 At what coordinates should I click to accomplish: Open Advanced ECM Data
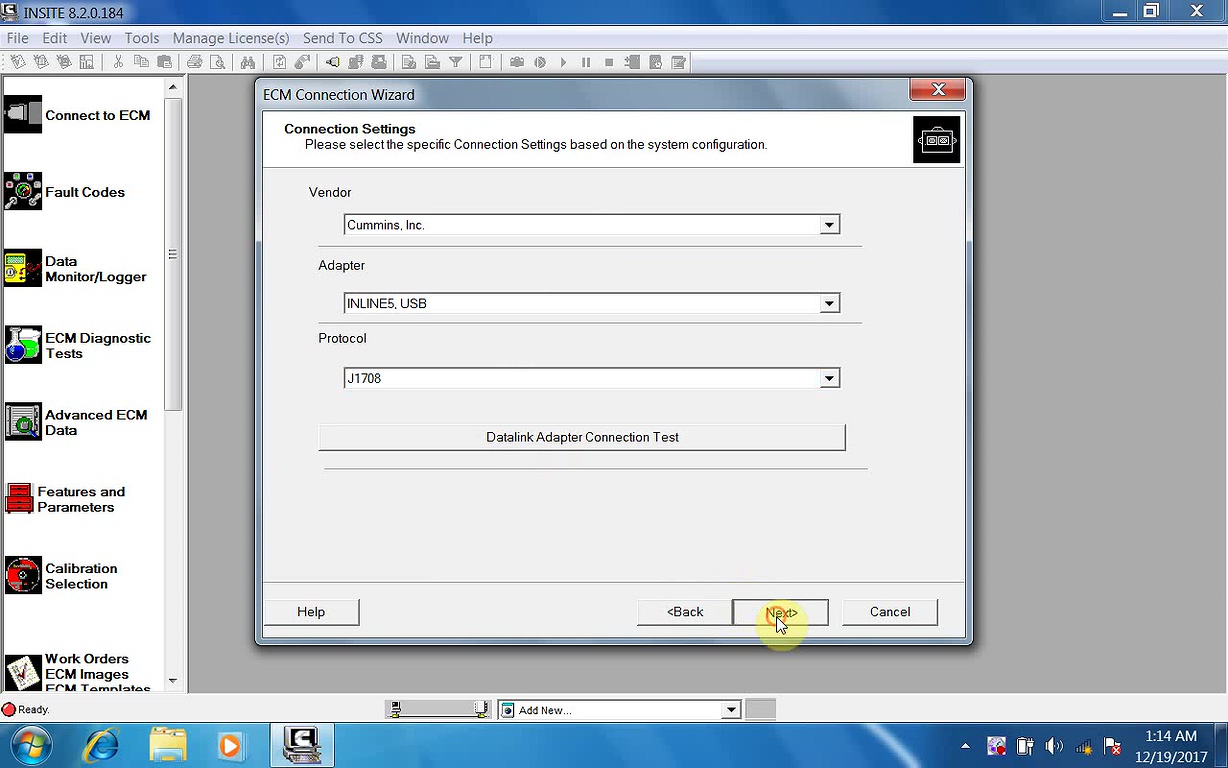76,423
